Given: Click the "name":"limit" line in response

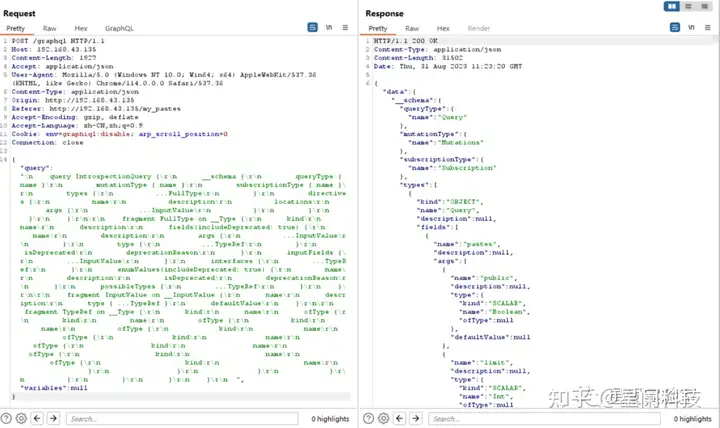Looking at the screenshot, I should click(484, 363).
